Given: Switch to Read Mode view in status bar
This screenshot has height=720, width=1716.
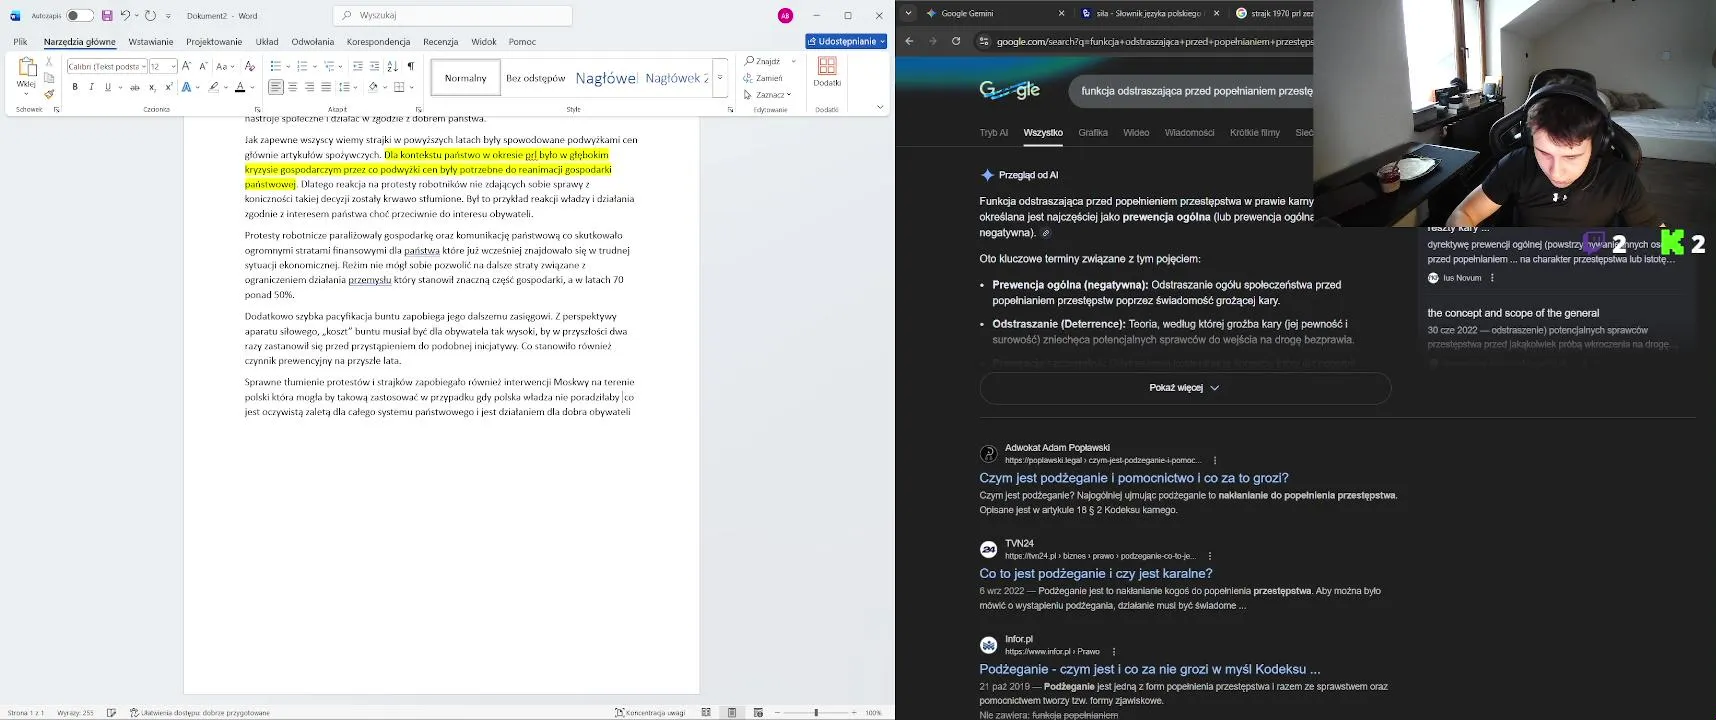Looking at the screenshot, I should point(706,713).
